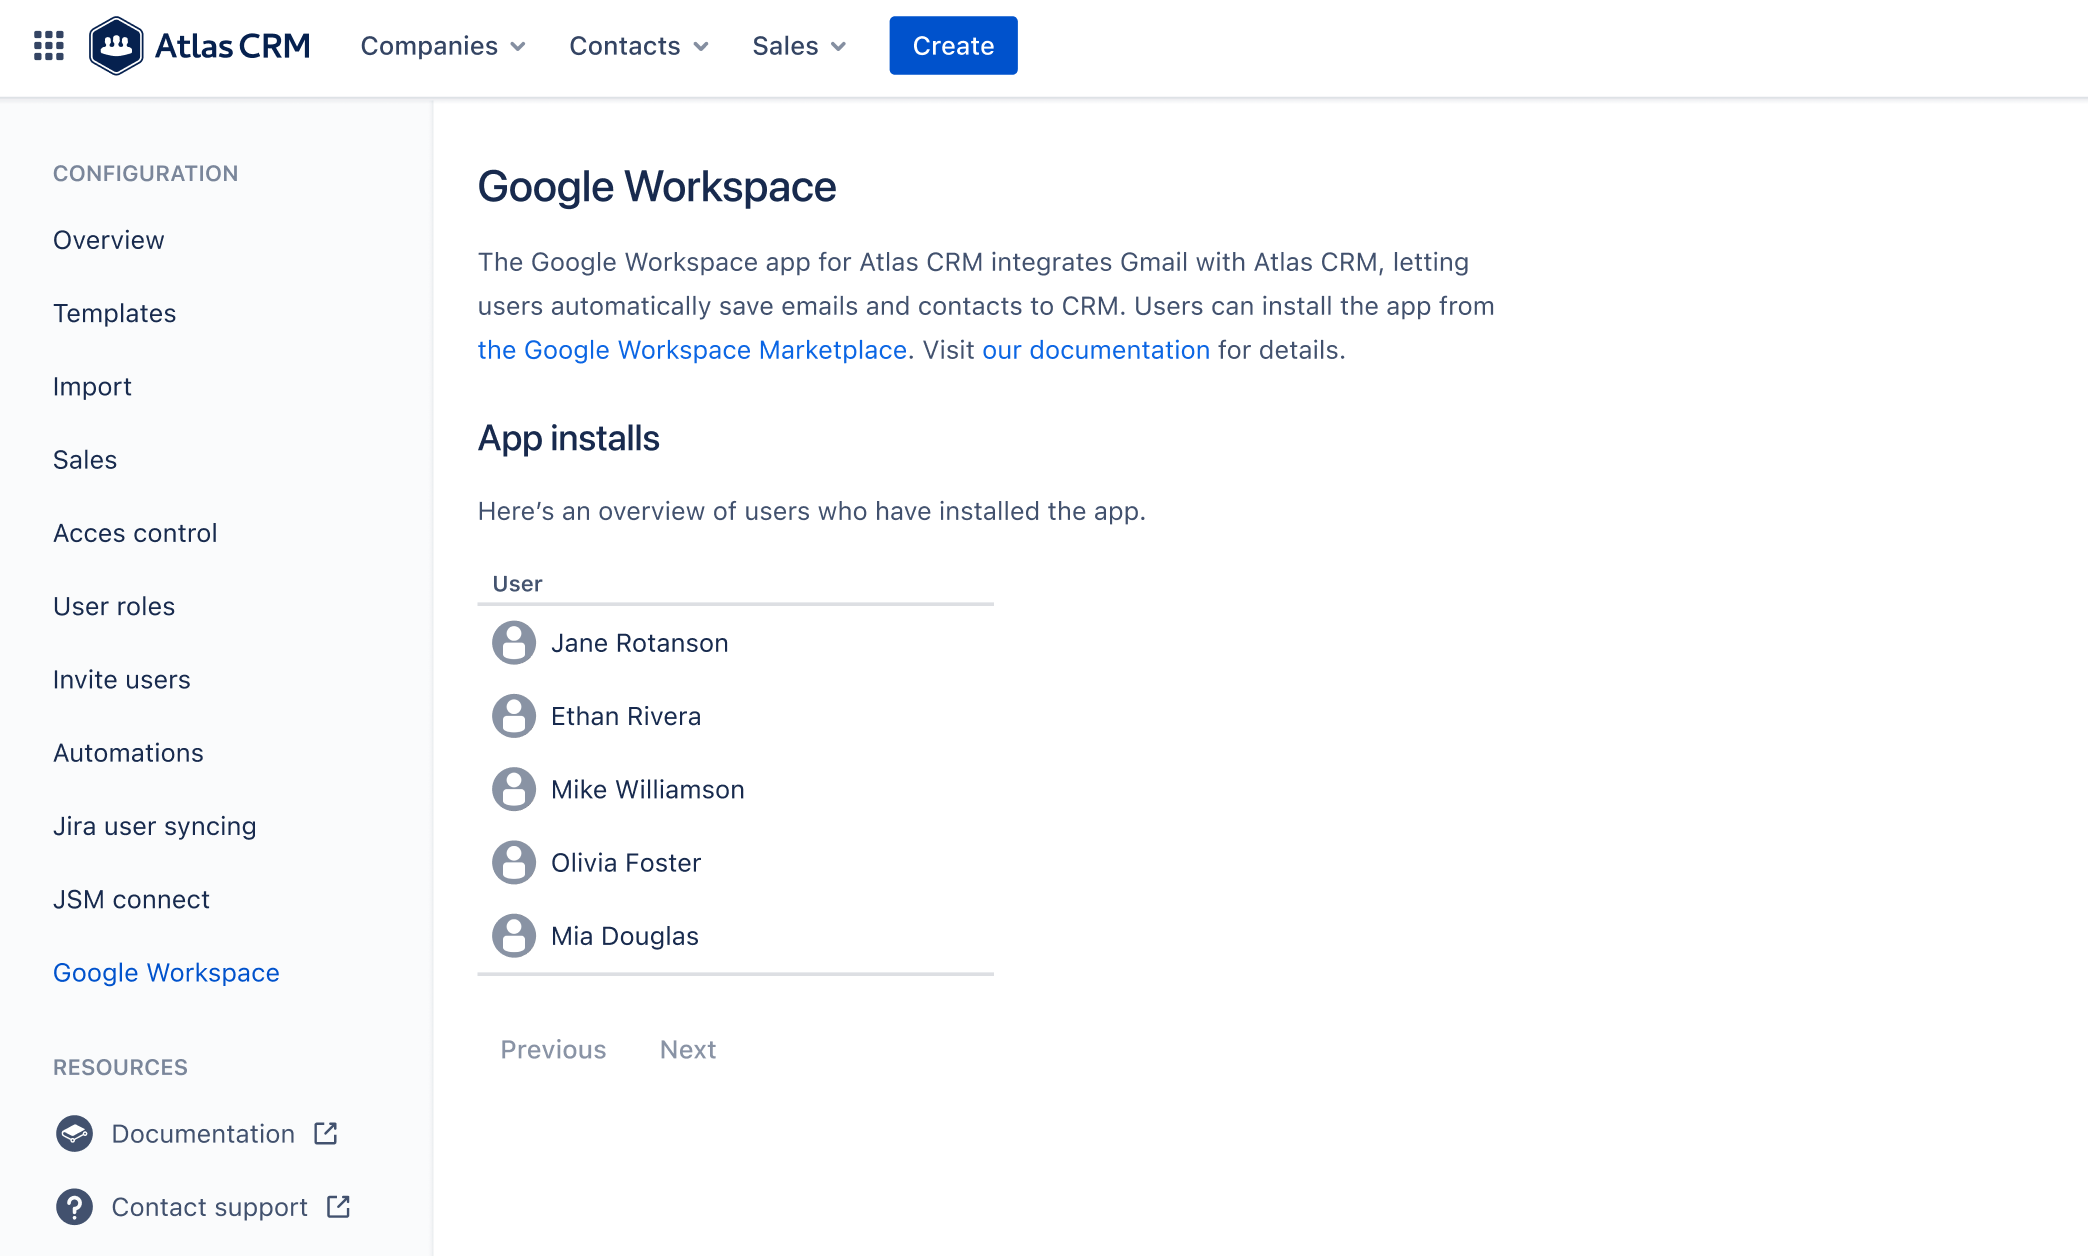Image resolution: width=2088 pixels, height=1256 pixels.
Task: Click the Documentation book icon in Resources
Action: (x=74, y=1133)
